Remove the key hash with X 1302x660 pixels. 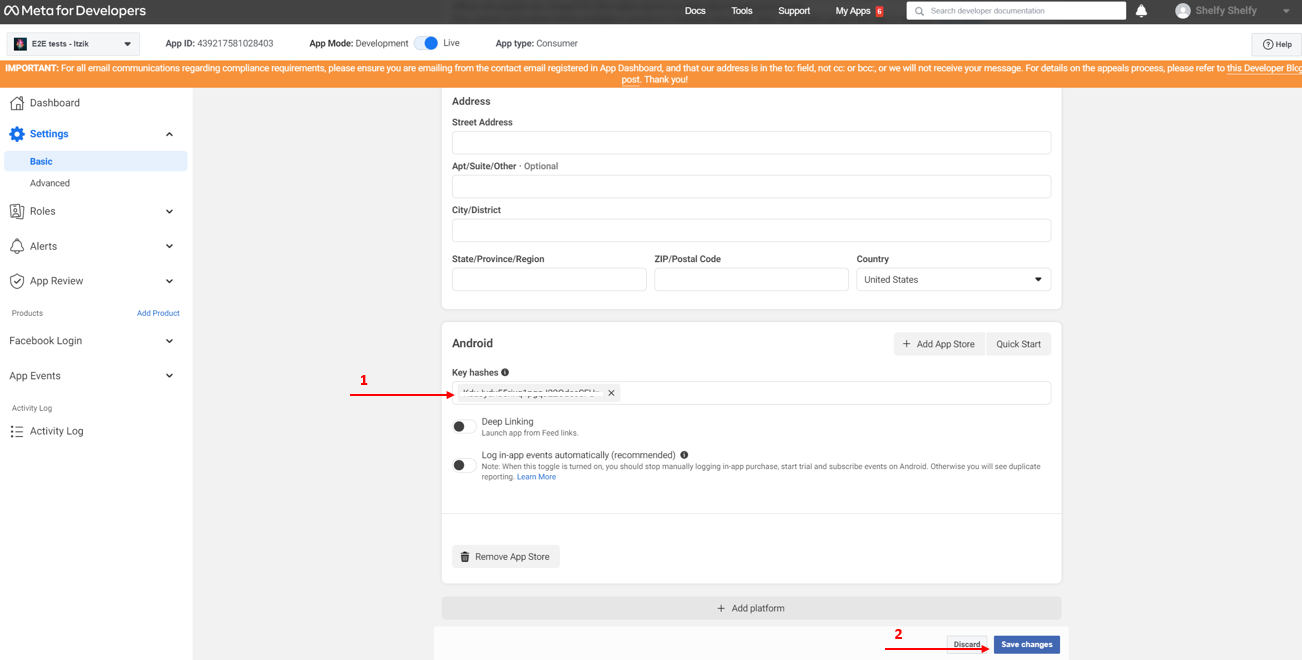(x=611, y=393)
